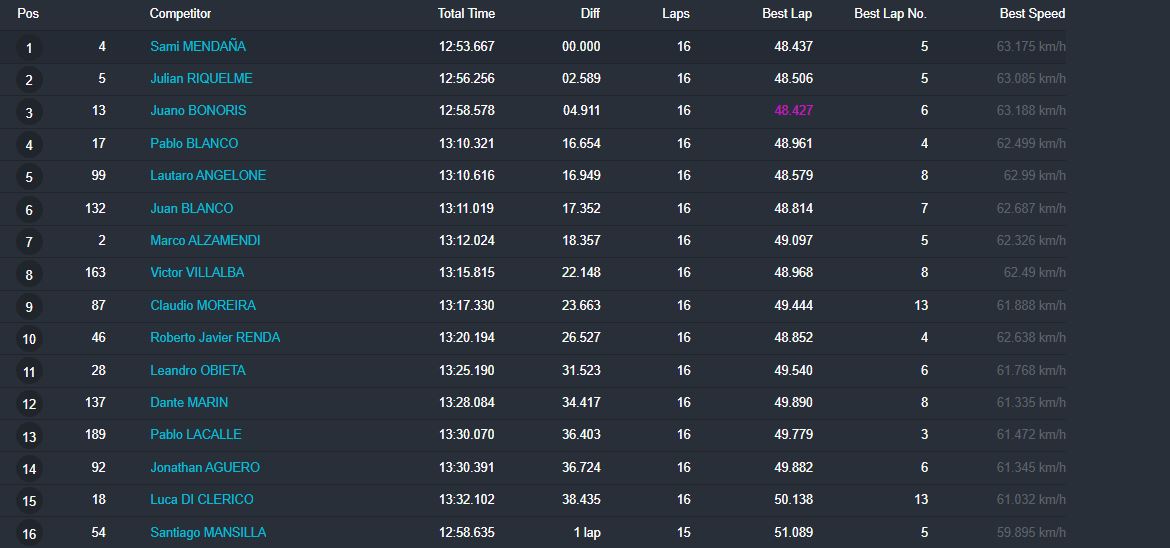Click the Best Lap column header
Viewport: 1170px width, 548px height.
pos(788,14)
